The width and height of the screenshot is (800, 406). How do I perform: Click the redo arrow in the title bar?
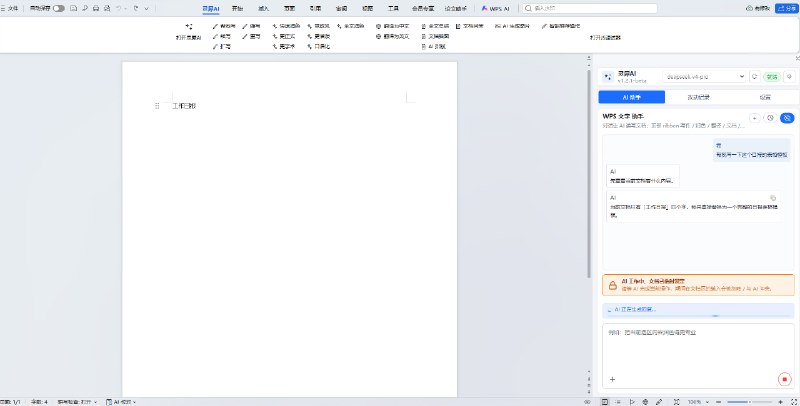pos(136,8)
